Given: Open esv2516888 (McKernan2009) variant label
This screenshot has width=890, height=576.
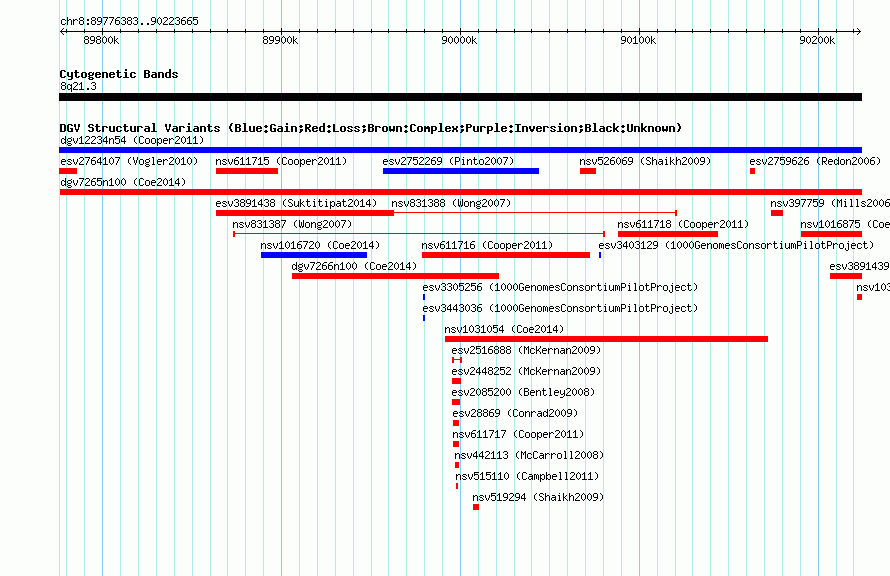Looking at the screenshot, I should pyautogui.click(x=526, y=350).
